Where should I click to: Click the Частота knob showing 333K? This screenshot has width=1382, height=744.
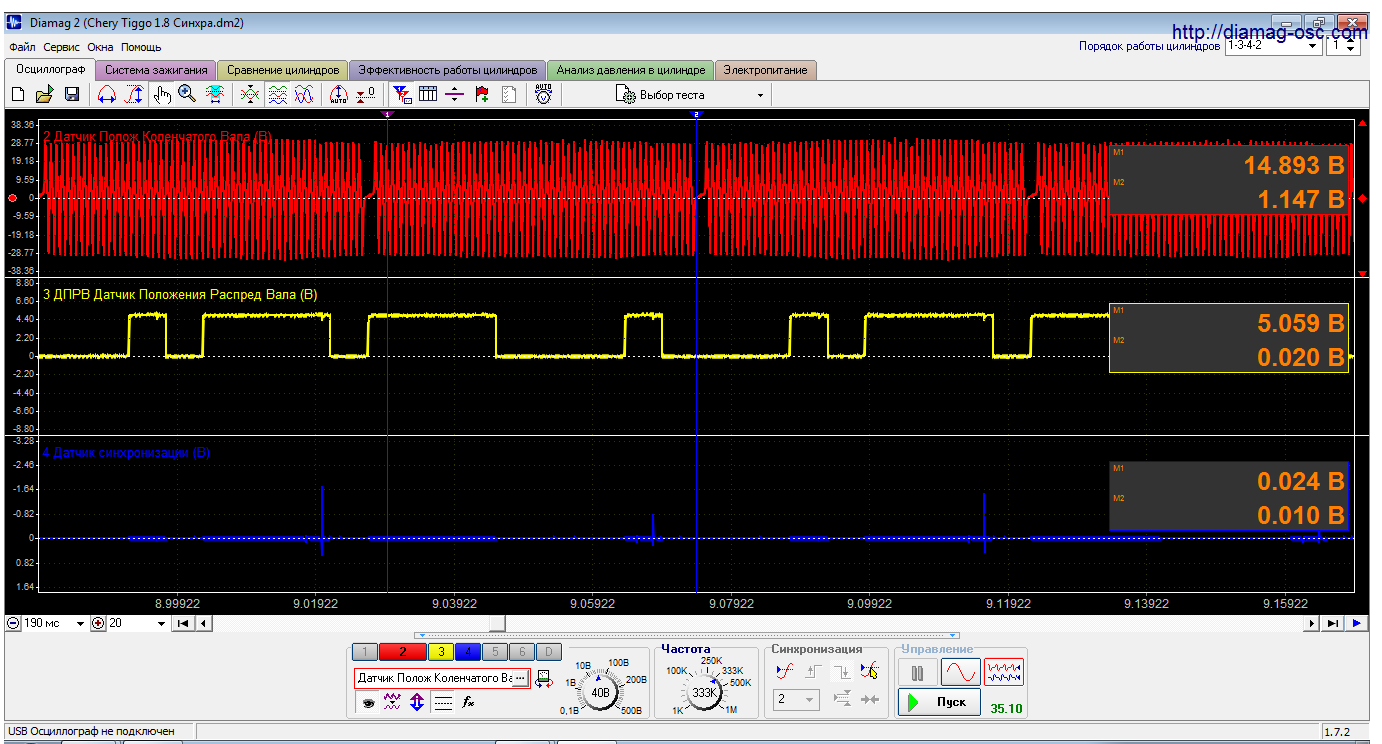705,692
